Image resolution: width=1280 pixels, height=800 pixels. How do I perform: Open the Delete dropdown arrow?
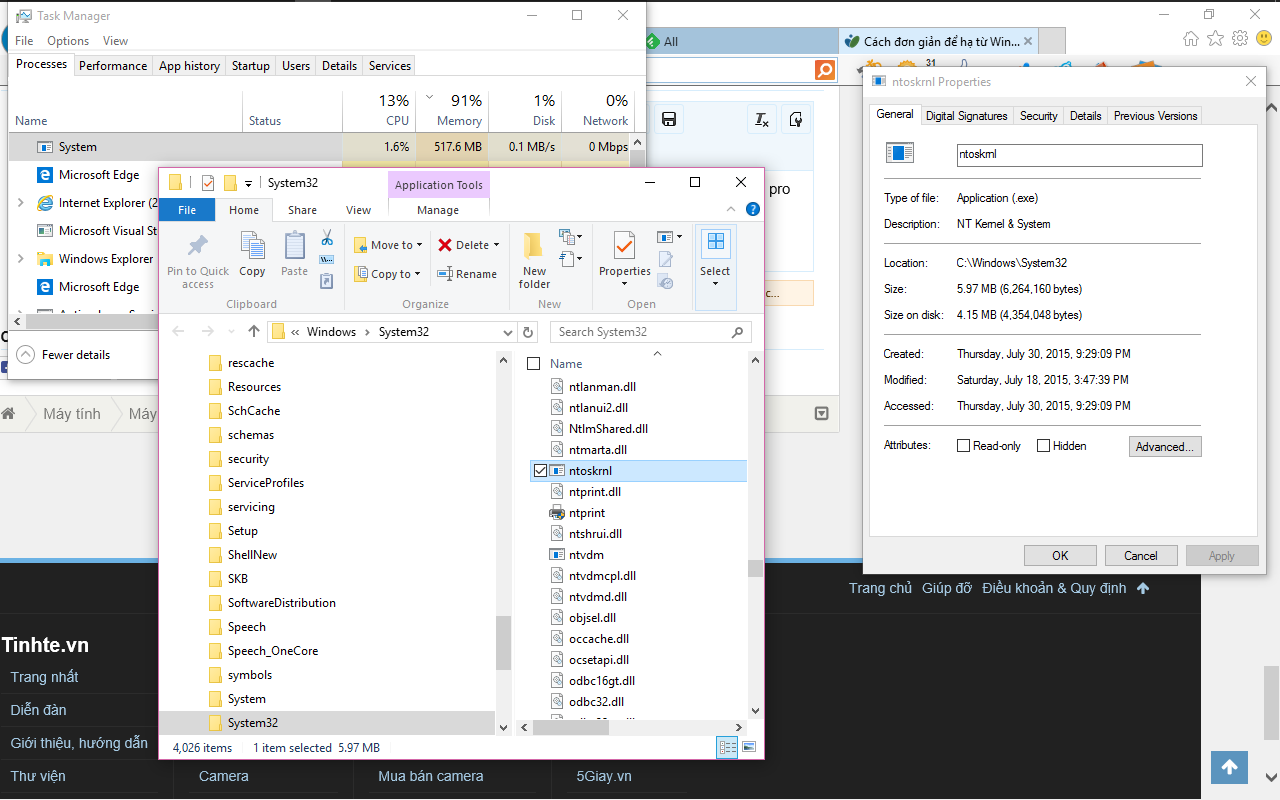[497, 245]
